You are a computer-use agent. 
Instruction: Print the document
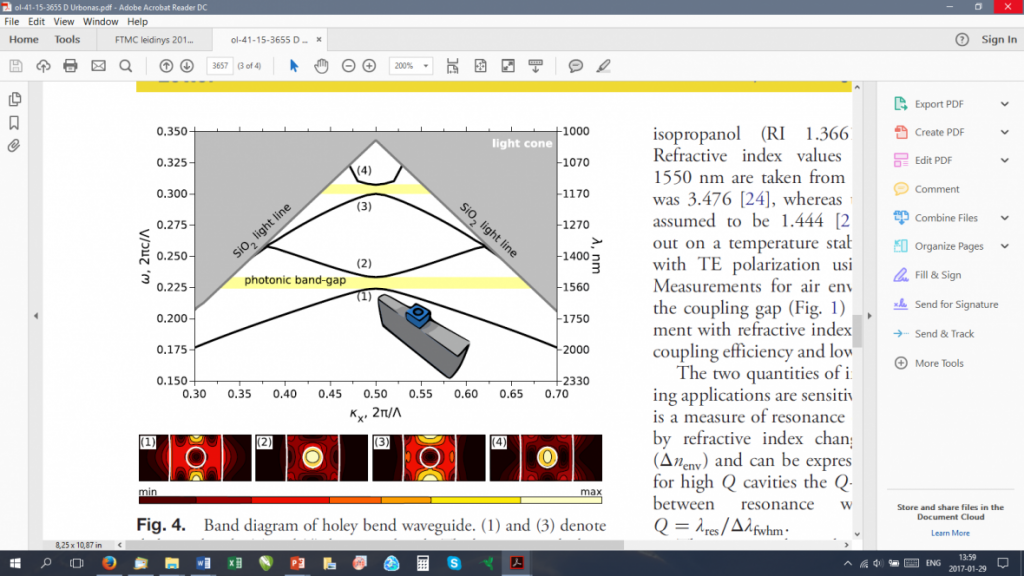click(x=71, y=66)
